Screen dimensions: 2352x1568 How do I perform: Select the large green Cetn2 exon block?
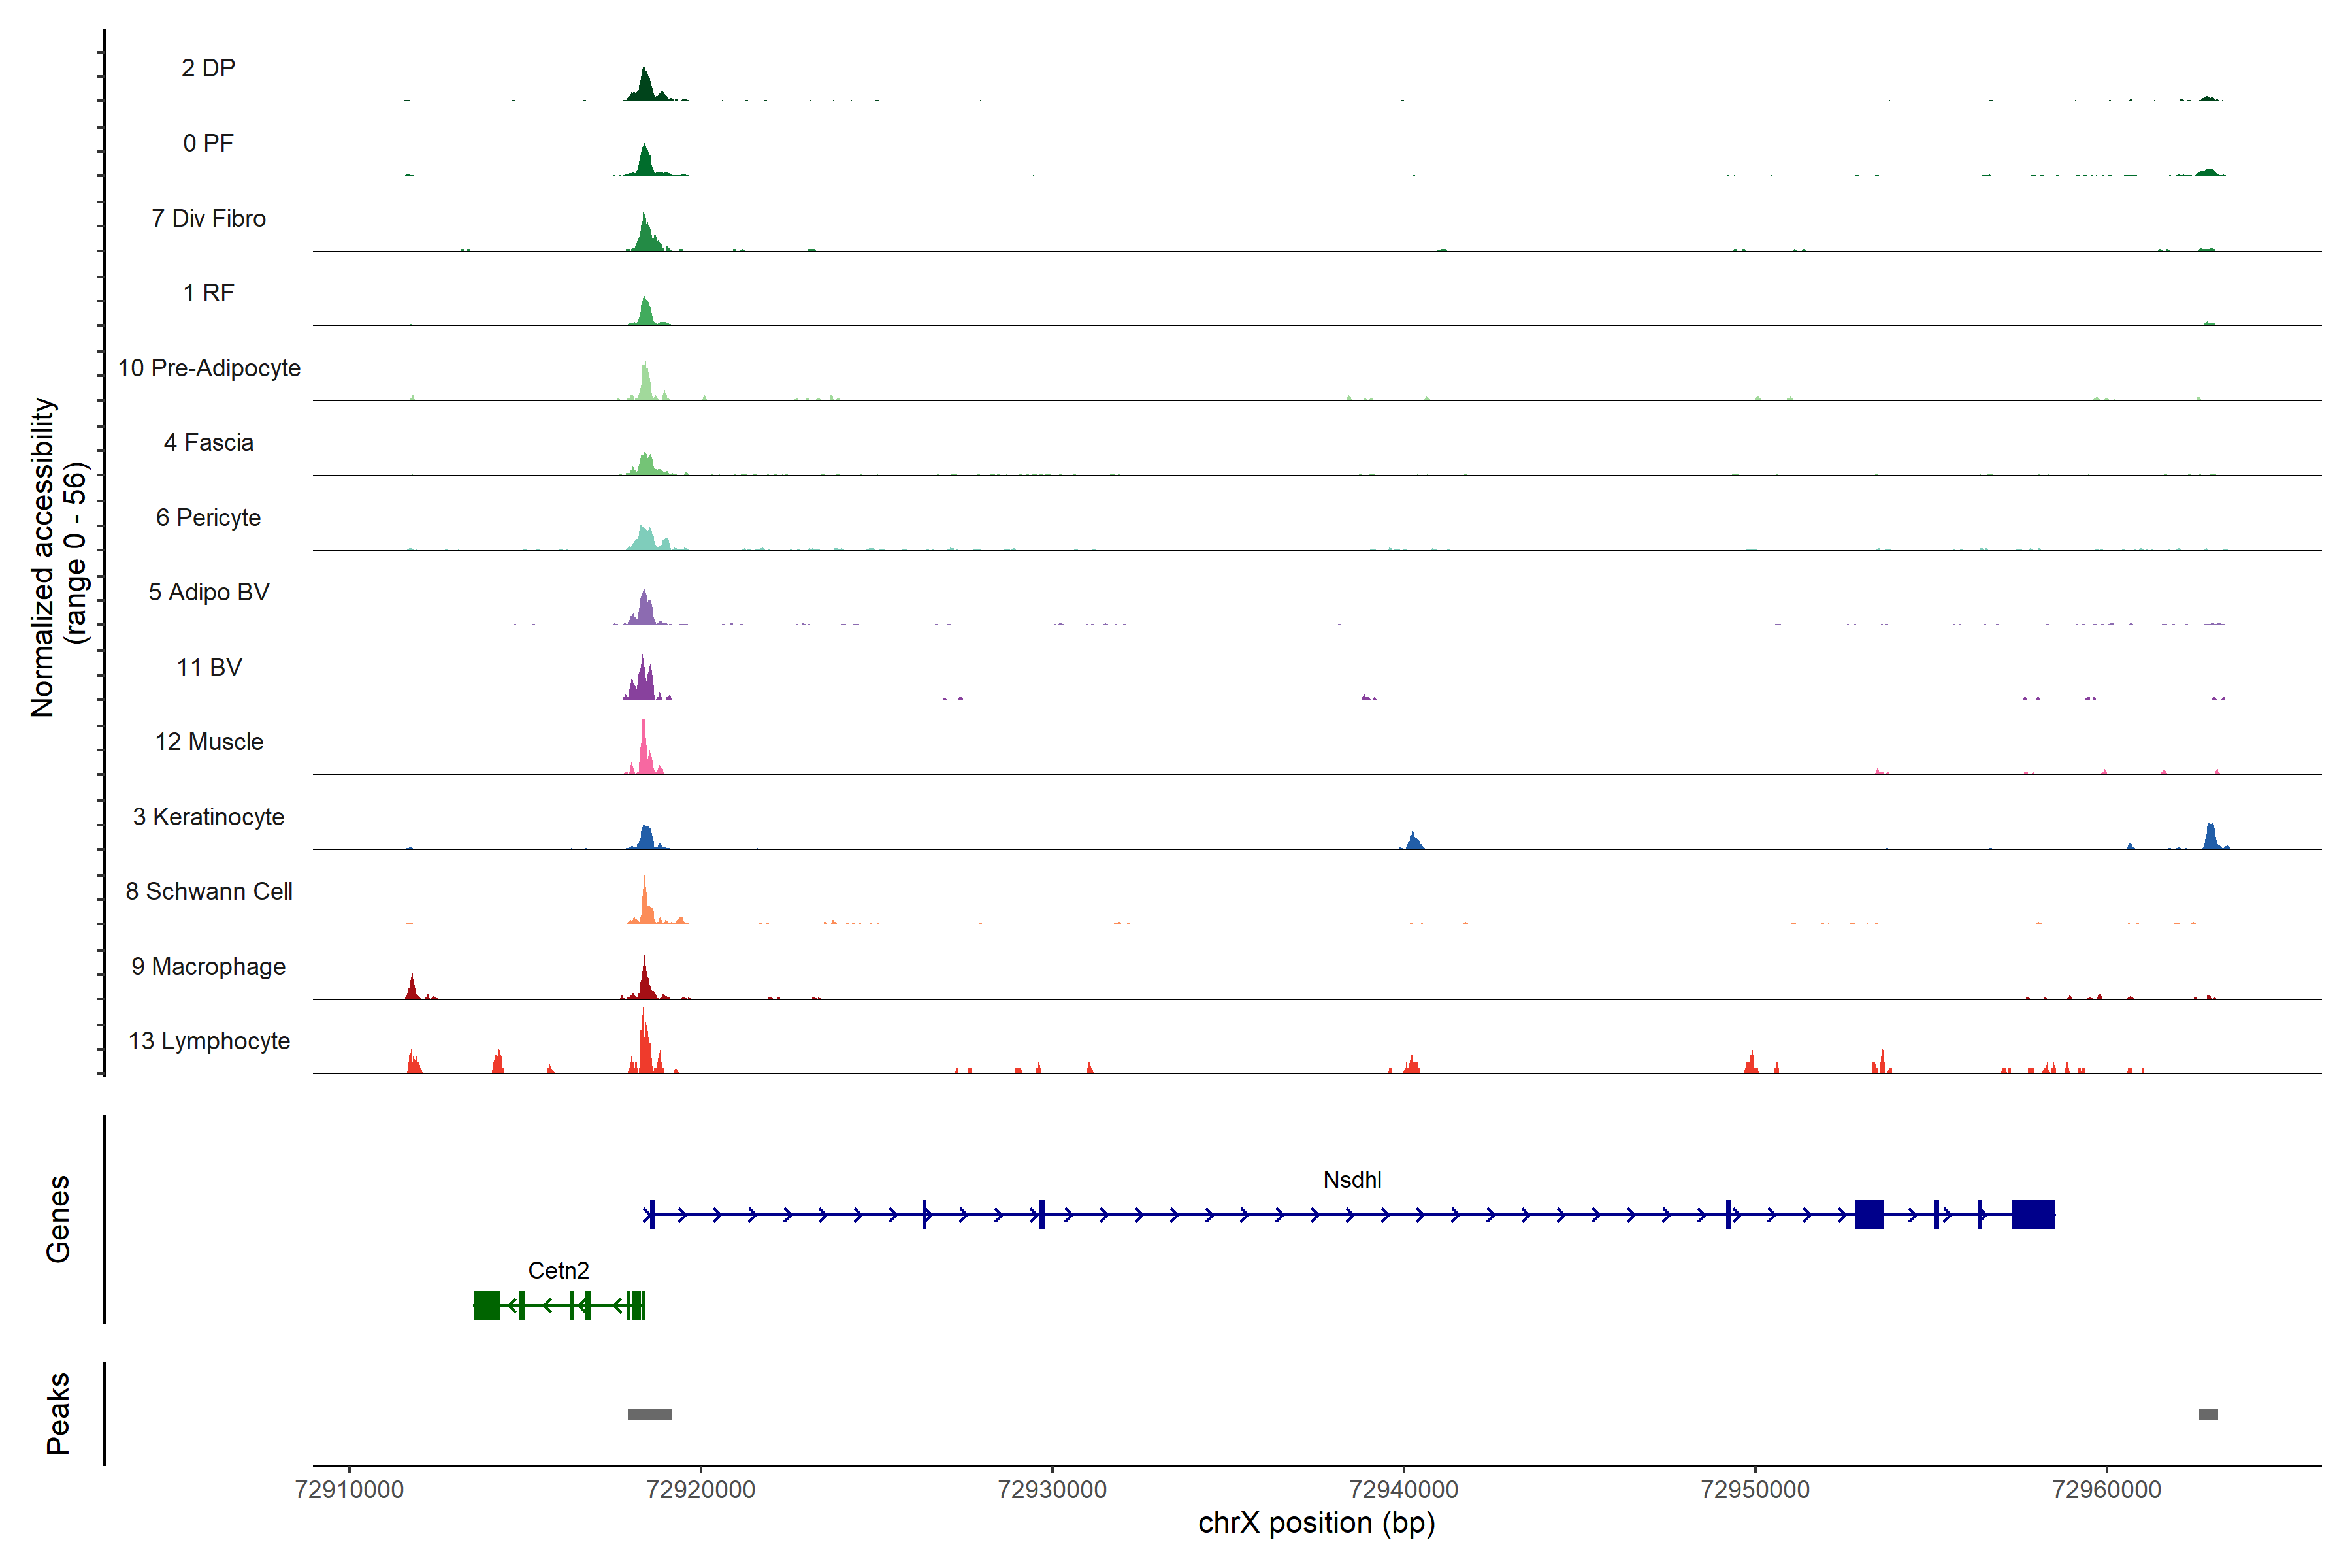click(x=487, y=1305)
